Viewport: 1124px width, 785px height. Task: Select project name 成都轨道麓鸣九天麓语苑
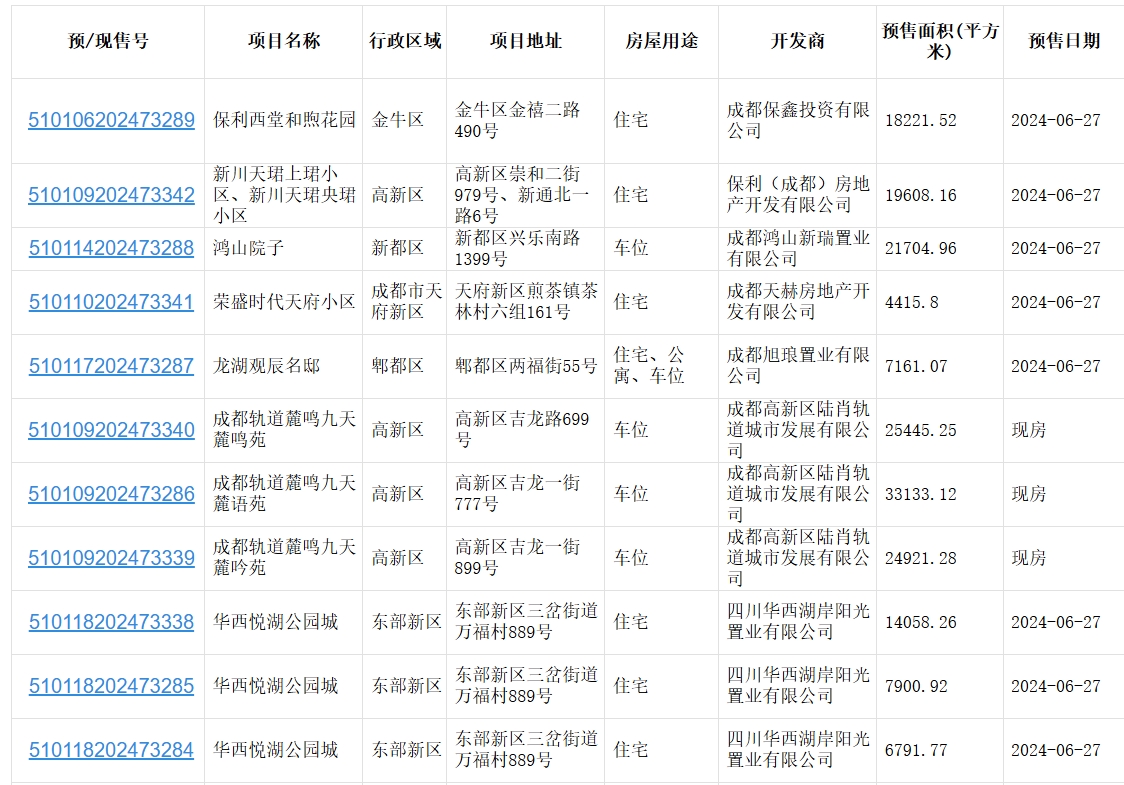(x=284, y=494)
